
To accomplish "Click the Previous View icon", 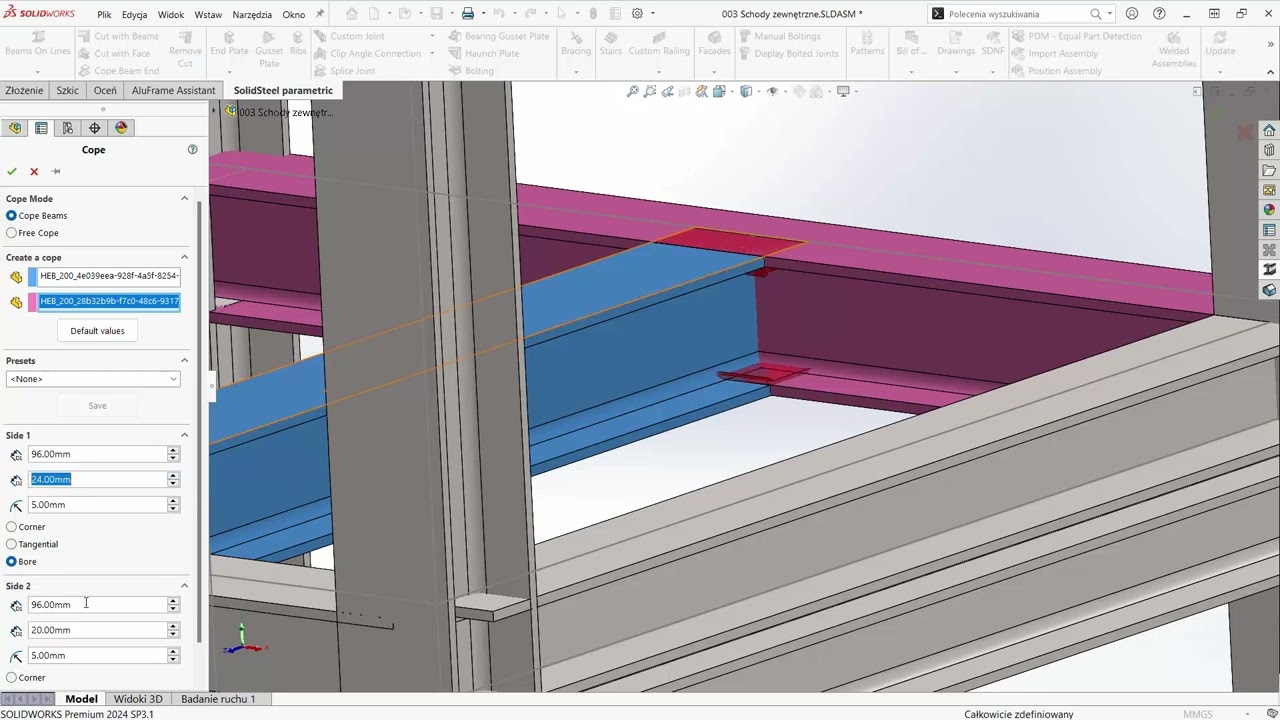I will tap(668, 92).
